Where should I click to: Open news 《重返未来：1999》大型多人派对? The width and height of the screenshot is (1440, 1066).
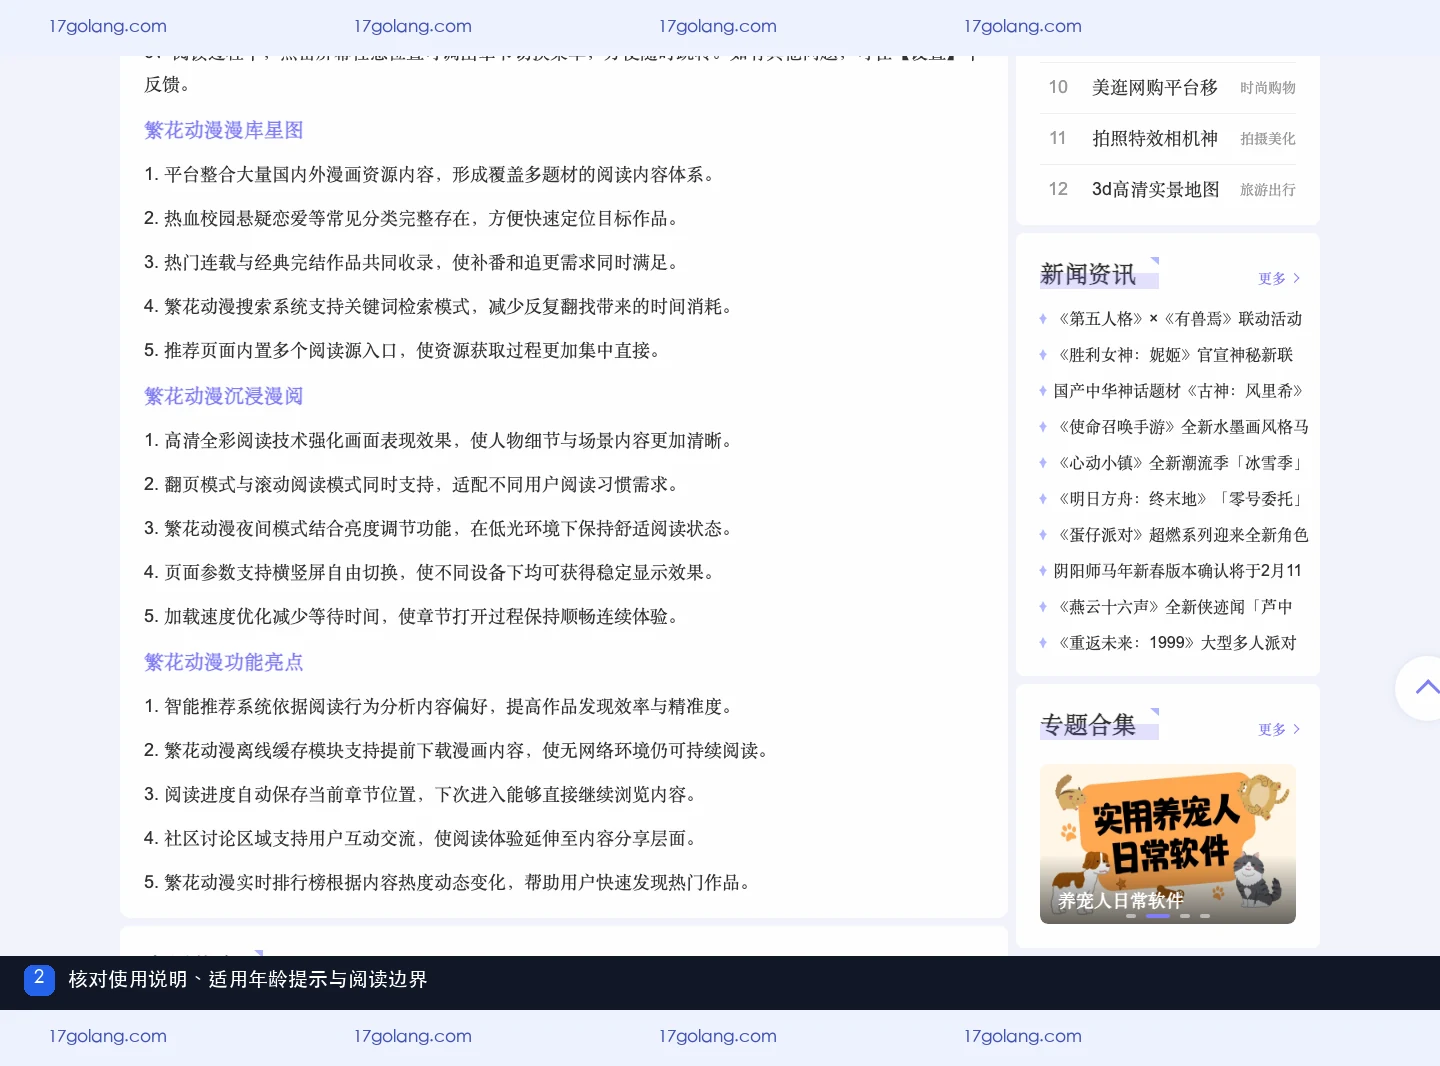(1176, 643)
